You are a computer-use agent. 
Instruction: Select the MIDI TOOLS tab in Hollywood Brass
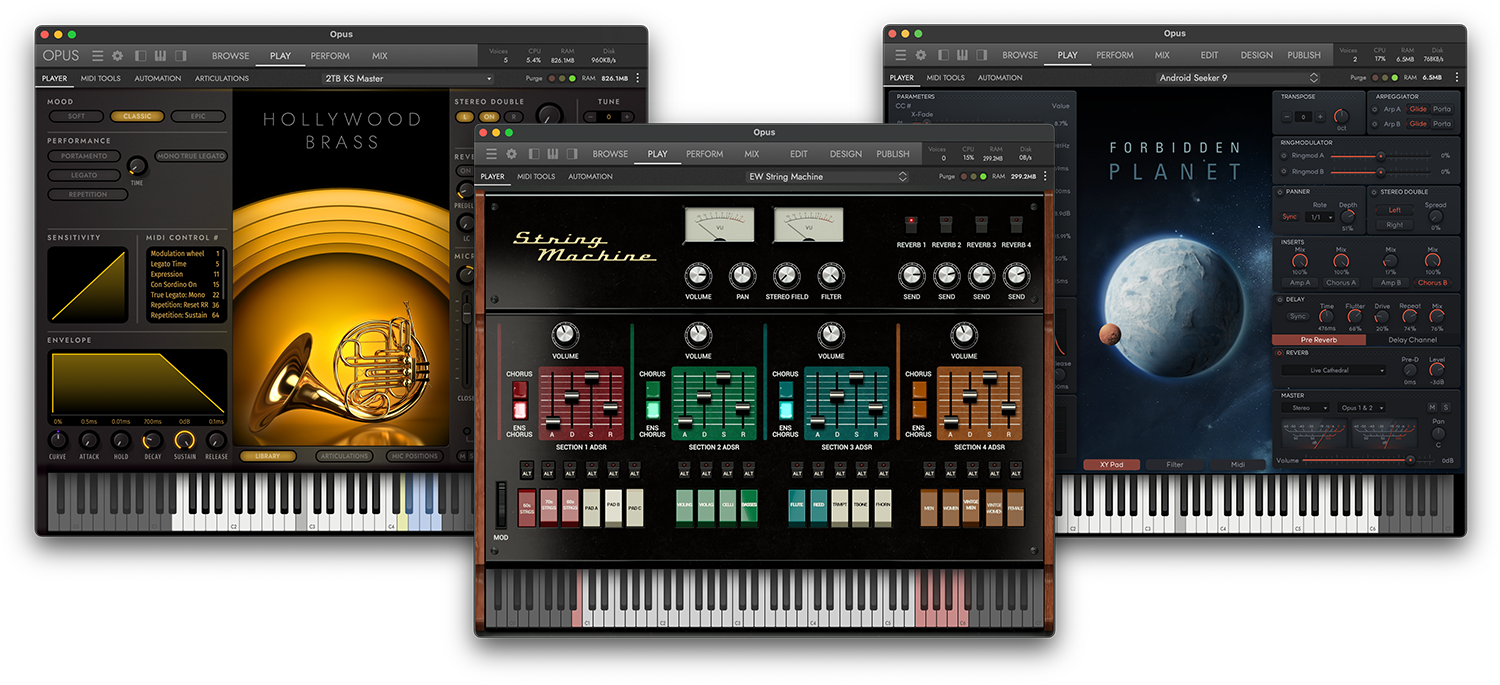click(100, 77)
